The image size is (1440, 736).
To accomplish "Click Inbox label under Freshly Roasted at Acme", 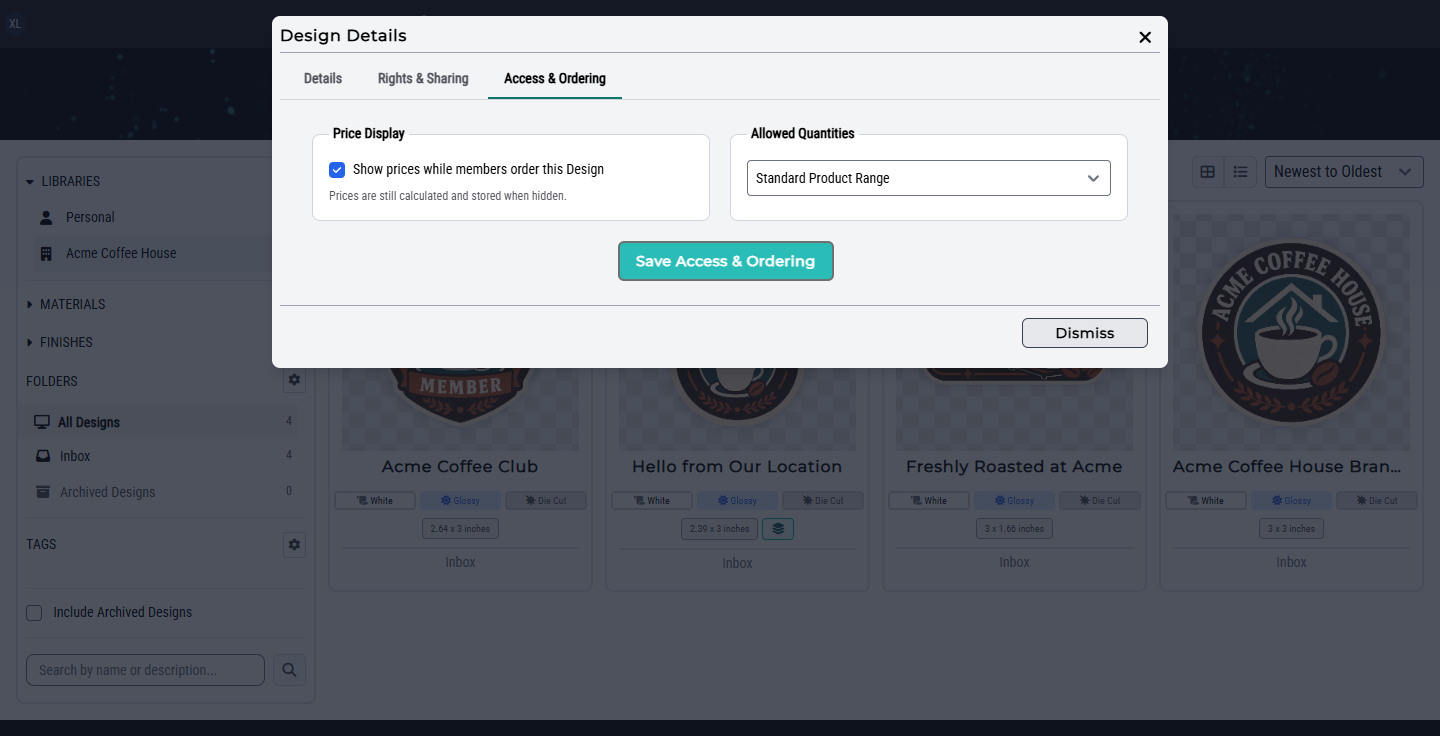I will (x=1014, y=563).
